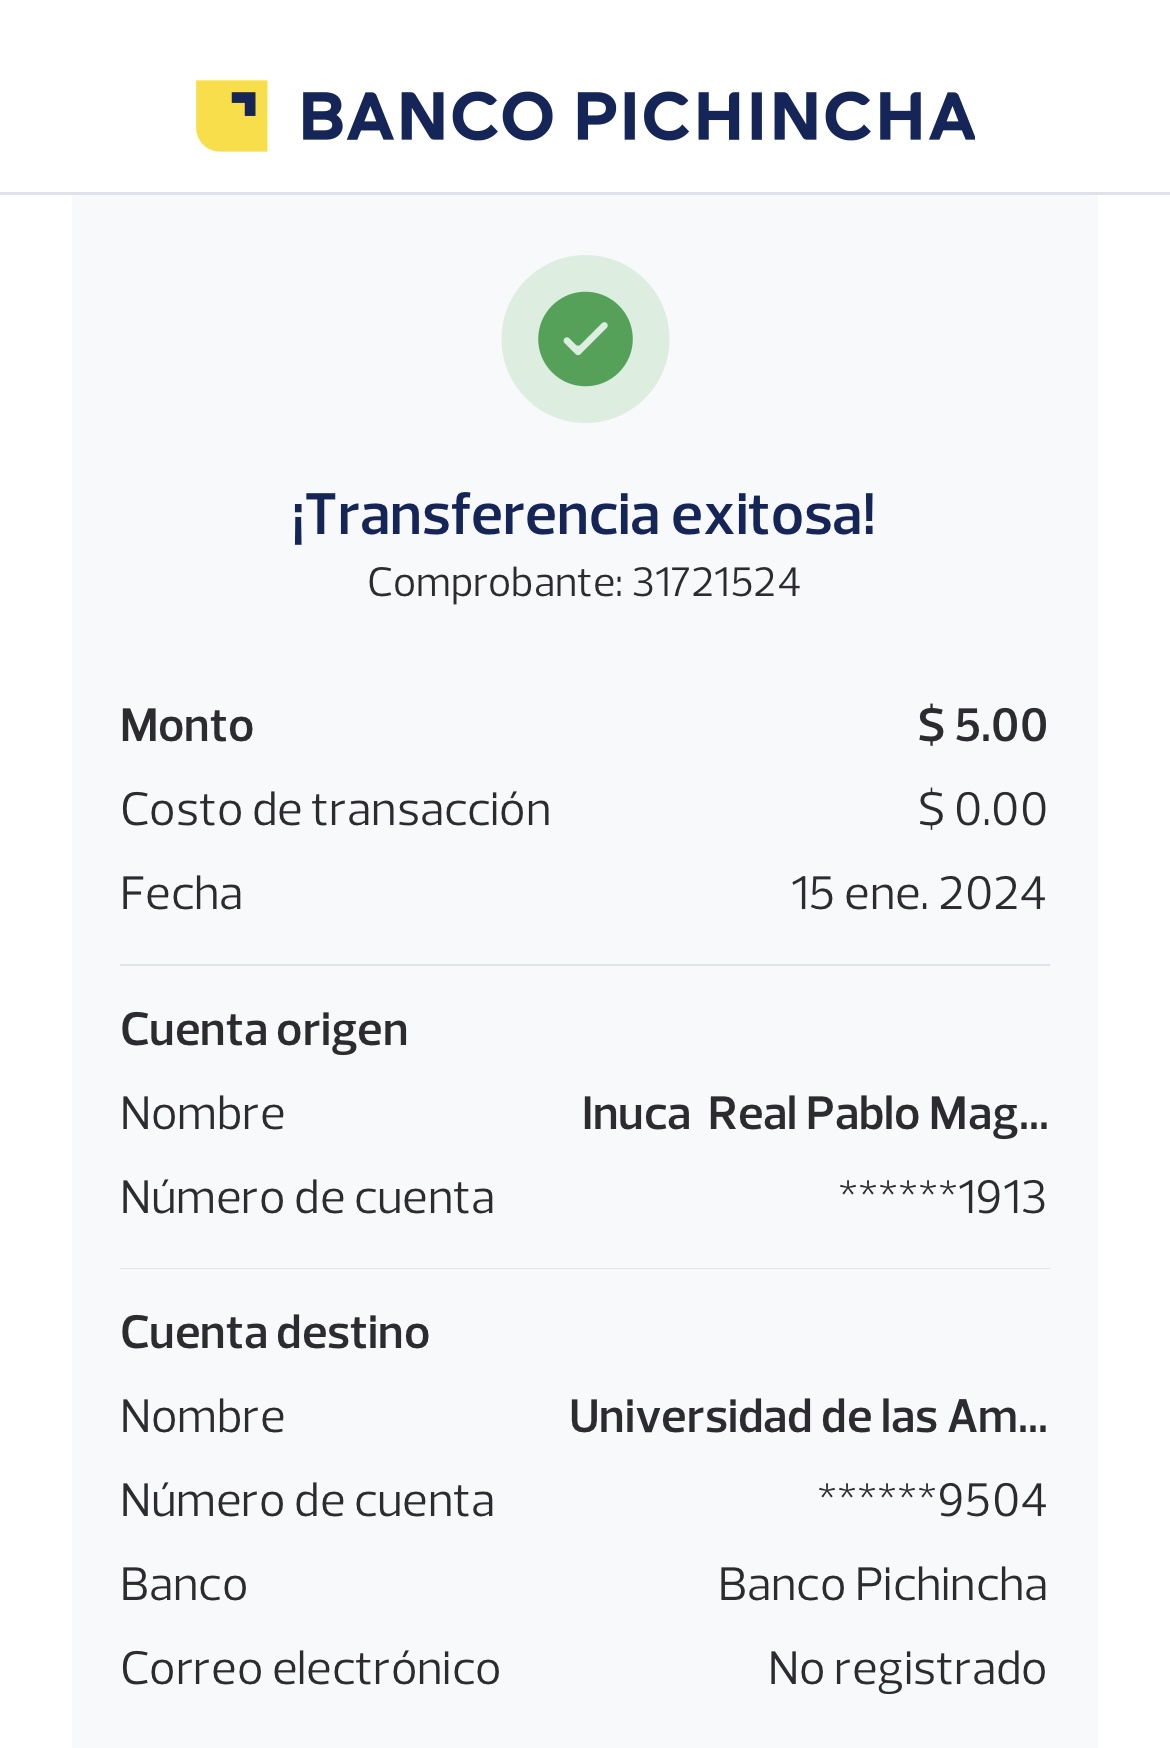Viewport: 1170px width, 1748px height.
Task: Click the Monto label
Action: click(x=187, y=726)
